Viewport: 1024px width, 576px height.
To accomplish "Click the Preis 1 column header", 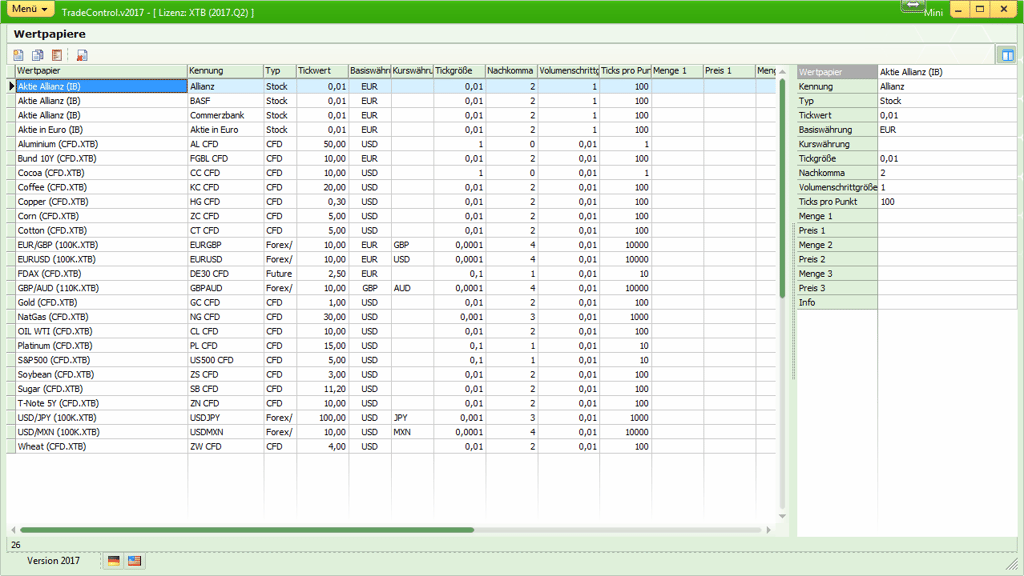I will 729,71.
